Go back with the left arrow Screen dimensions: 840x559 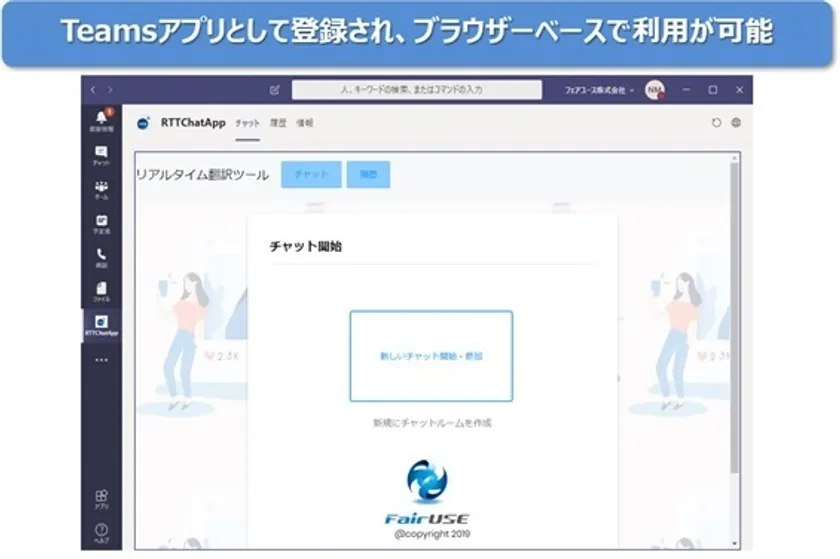point(93,90)
